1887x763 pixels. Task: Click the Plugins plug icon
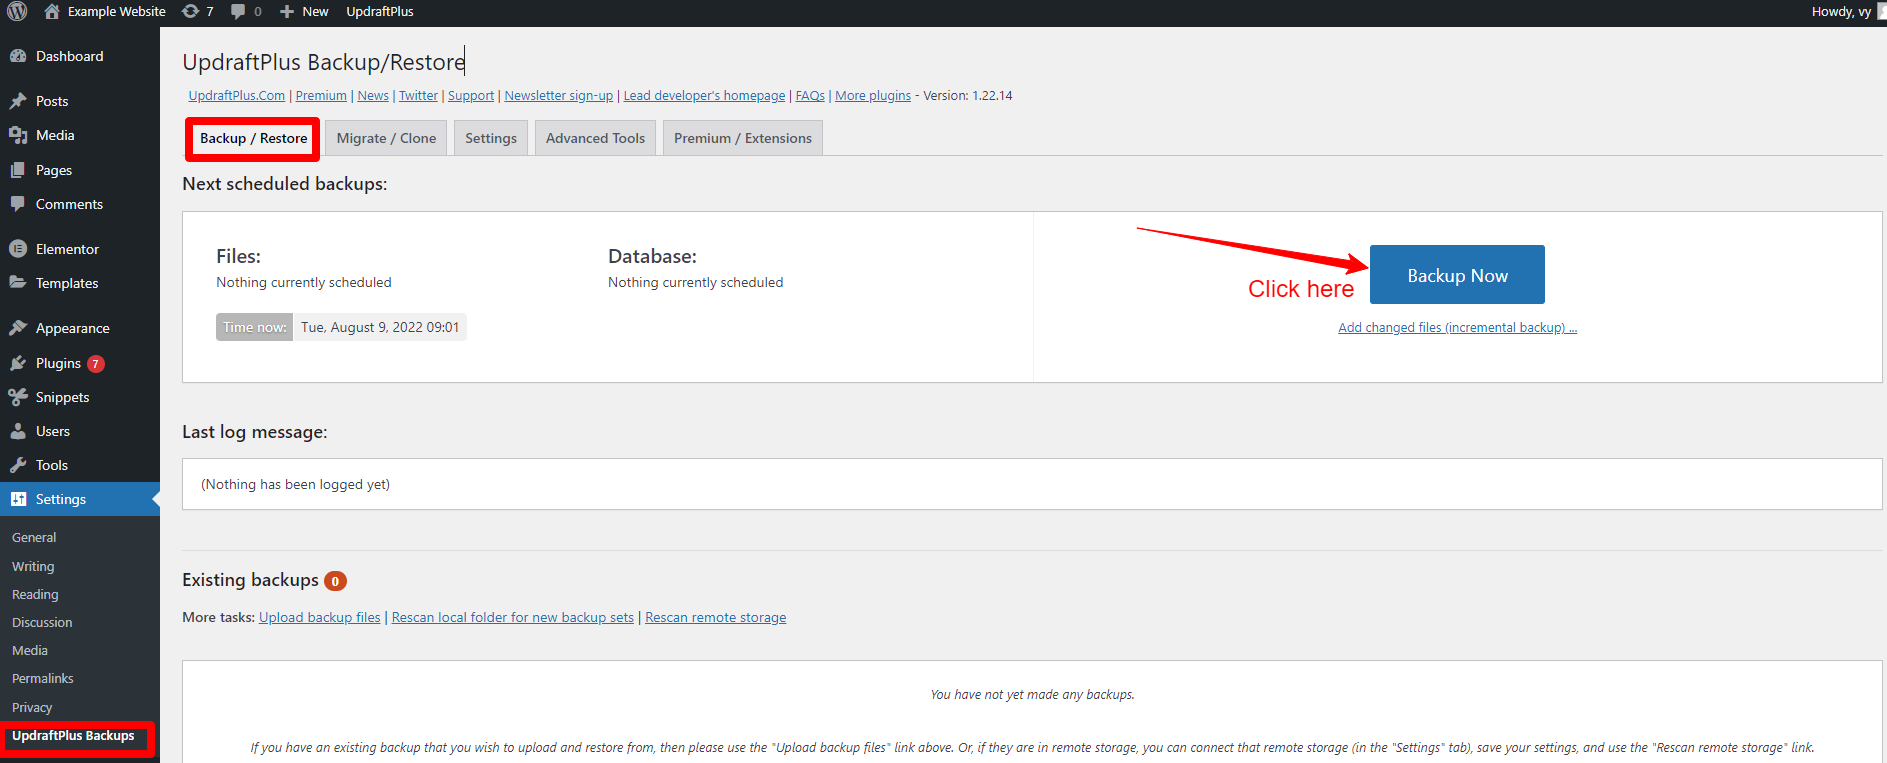18,363
